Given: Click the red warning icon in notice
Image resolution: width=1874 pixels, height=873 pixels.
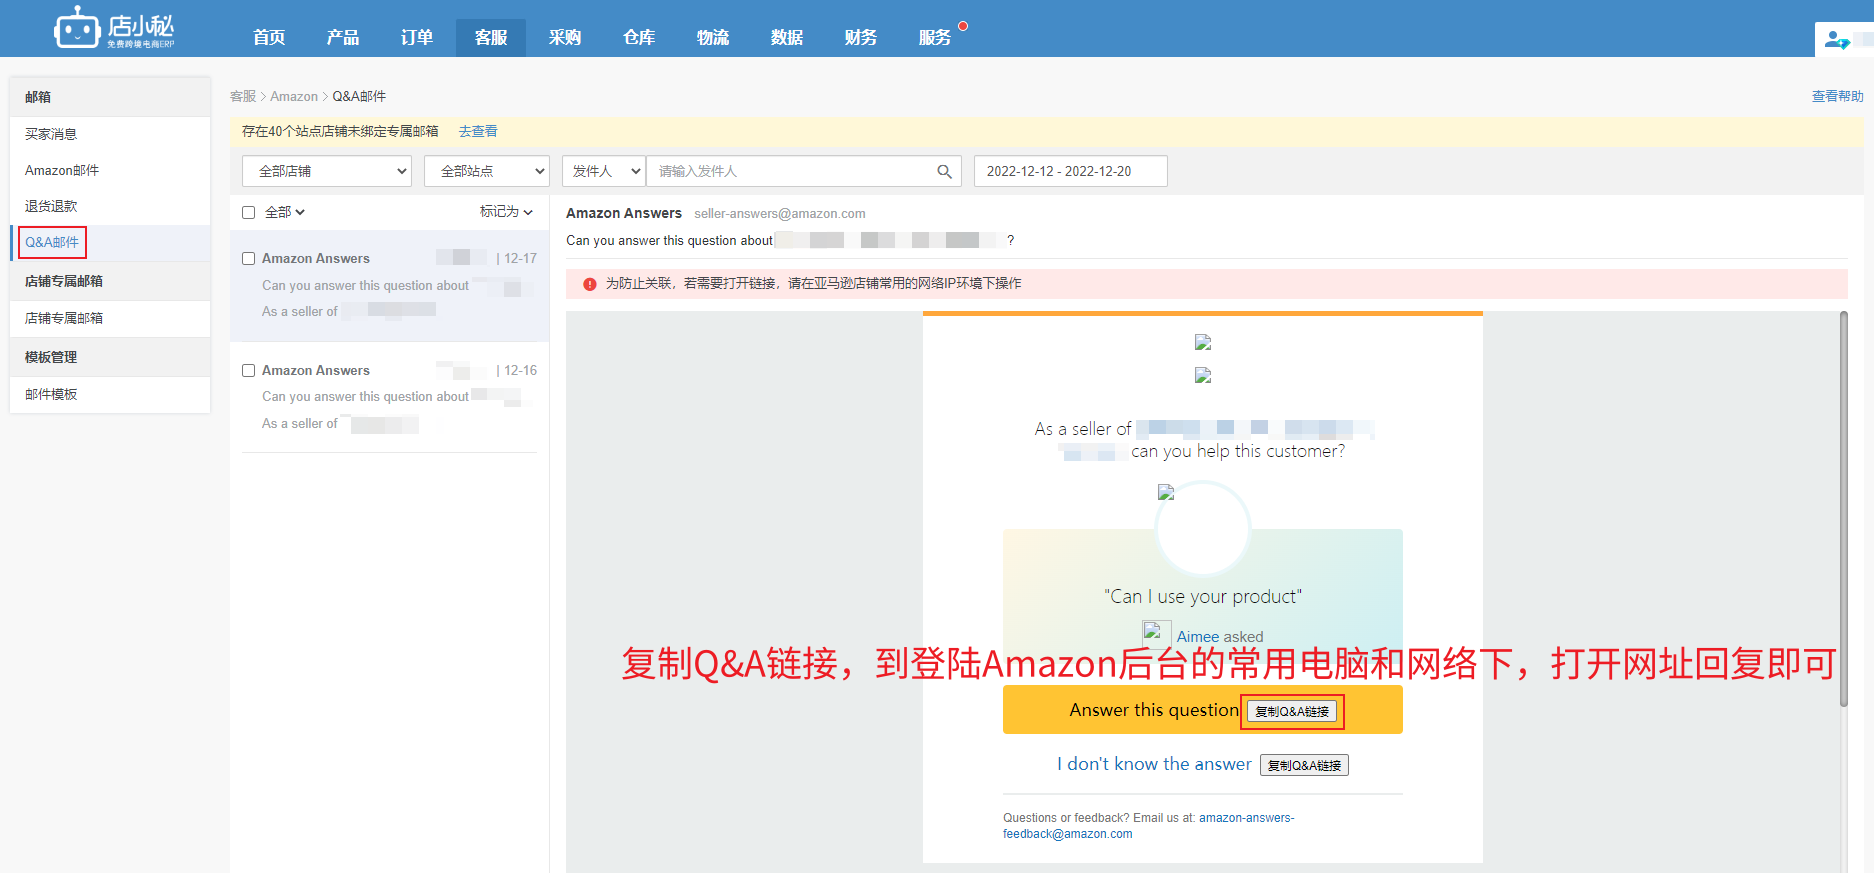Looking at the screenshot, I should 589,284.
